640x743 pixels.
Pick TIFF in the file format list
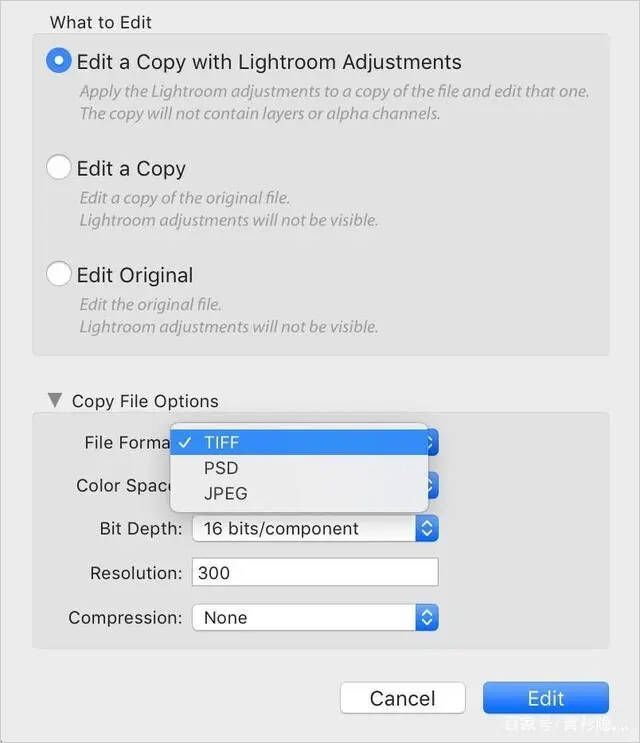point(222,442)
